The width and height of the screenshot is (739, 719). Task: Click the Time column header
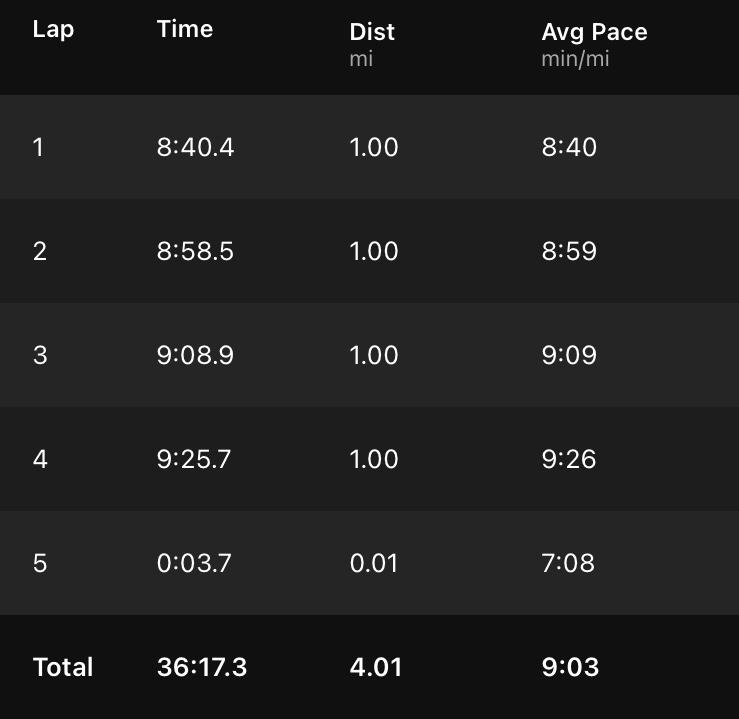[185, 28]
